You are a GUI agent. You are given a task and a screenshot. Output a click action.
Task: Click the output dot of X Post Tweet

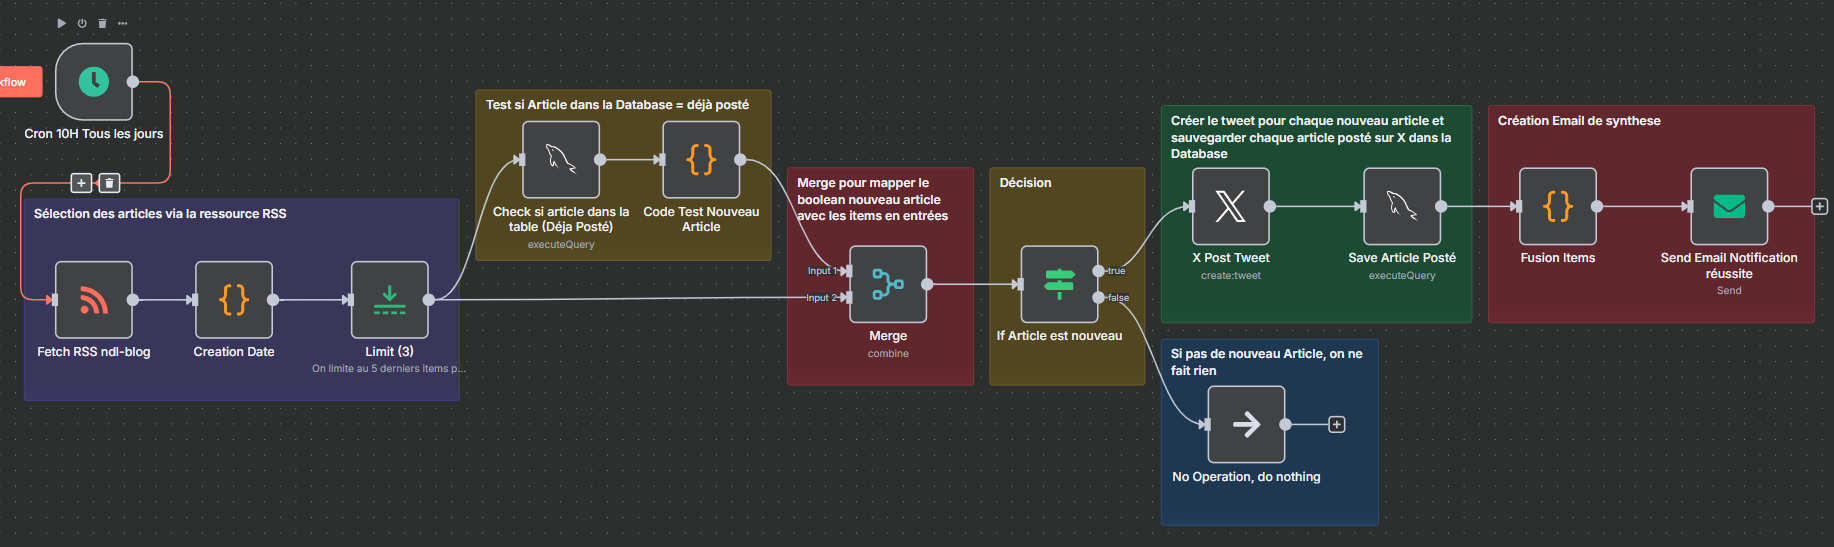[1270, 206]
